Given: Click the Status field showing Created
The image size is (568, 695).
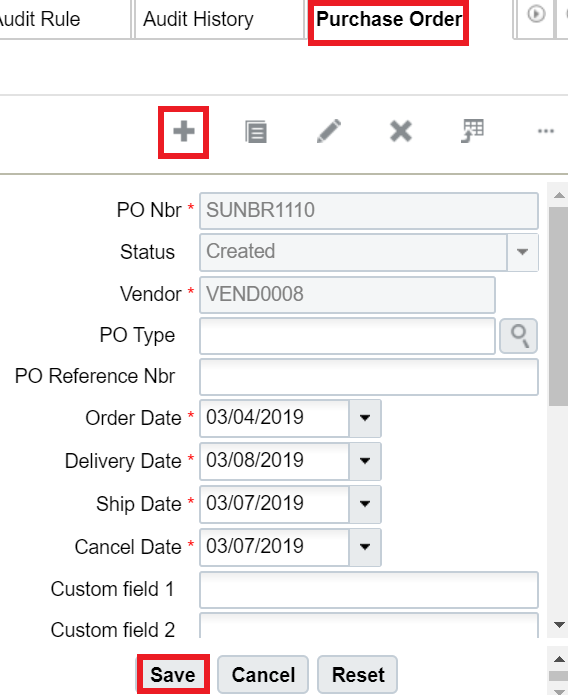Looking at the screenshot, I should tap(353, 252).
